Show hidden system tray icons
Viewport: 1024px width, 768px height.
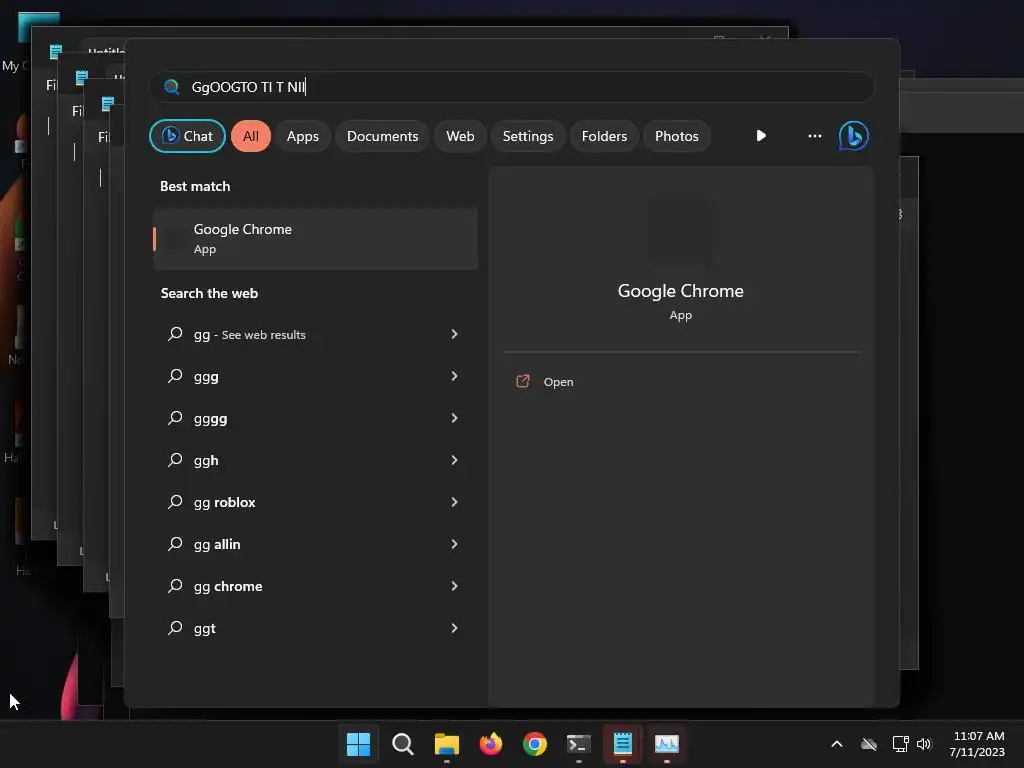click(837, 744)
